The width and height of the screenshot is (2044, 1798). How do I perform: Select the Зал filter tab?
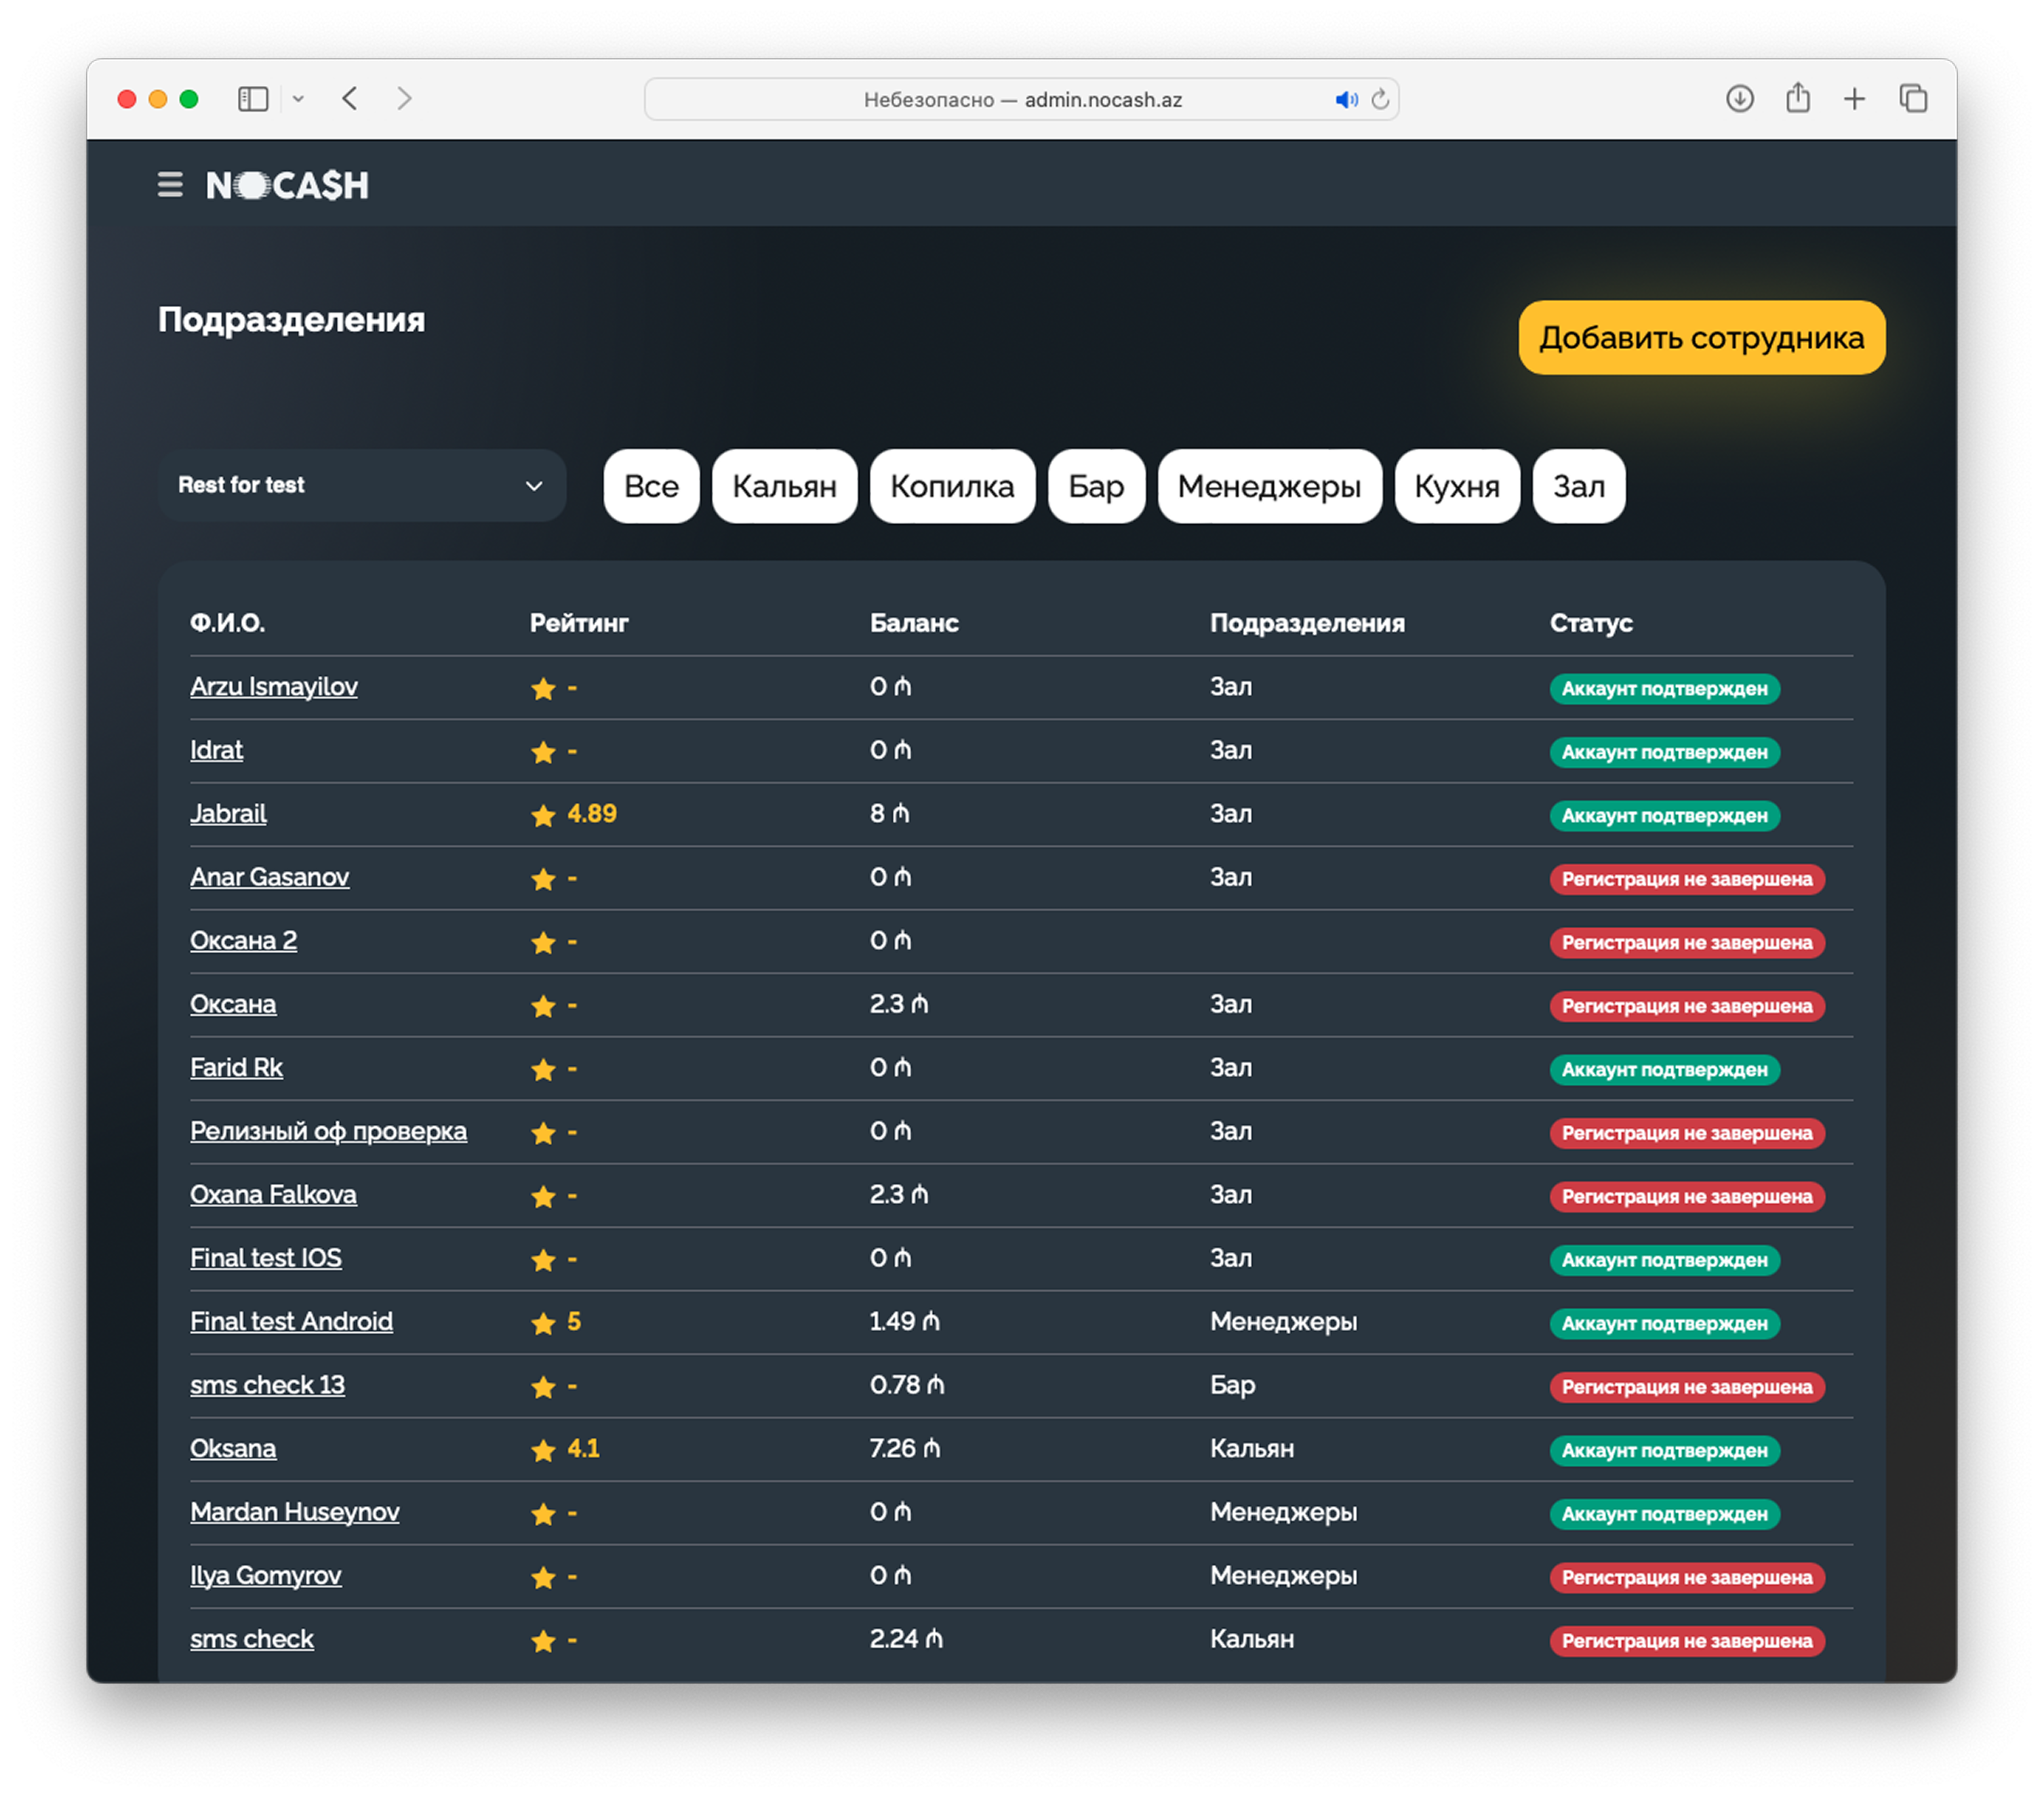(x=1578, y=486)
